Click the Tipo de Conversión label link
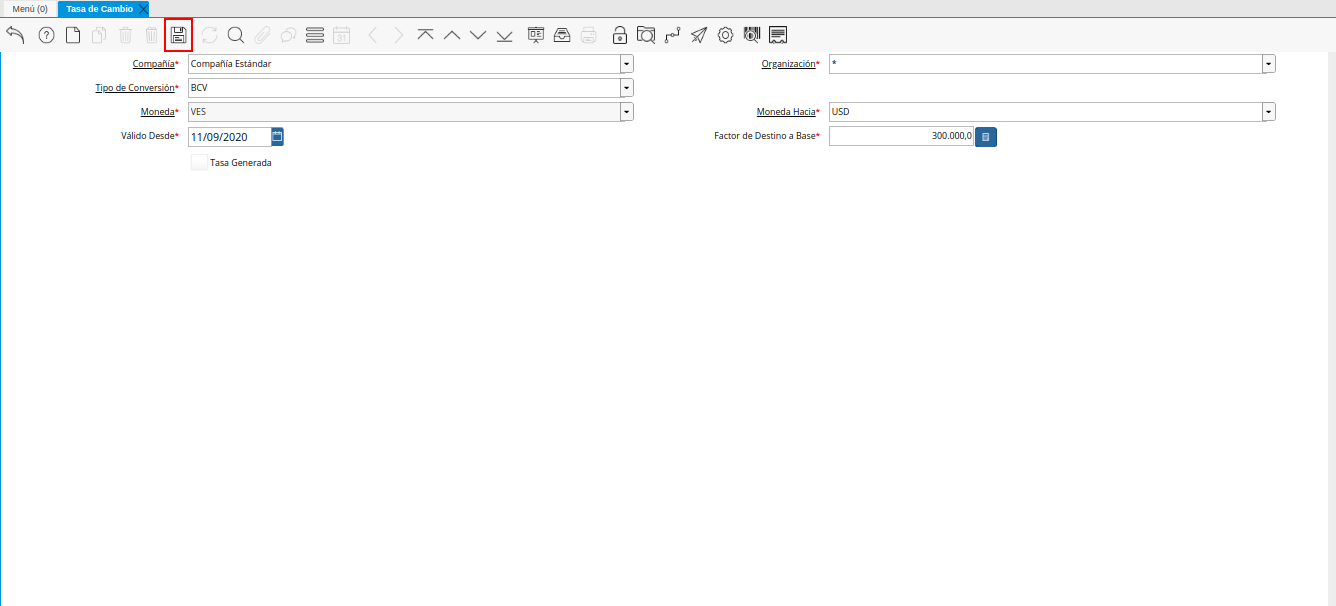 pos(135,88)
